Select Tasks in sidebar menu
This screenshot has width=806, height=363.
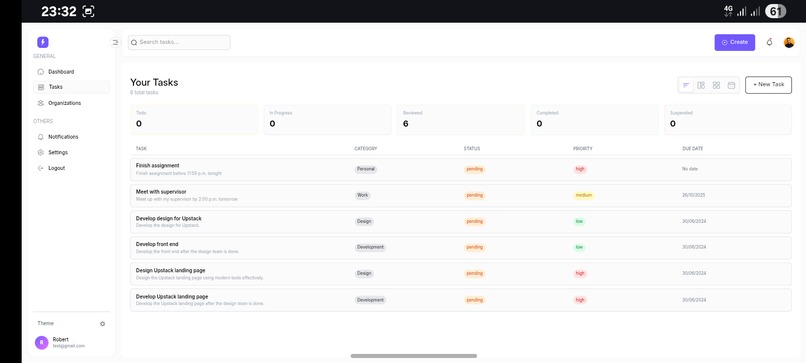coord(72,87)
